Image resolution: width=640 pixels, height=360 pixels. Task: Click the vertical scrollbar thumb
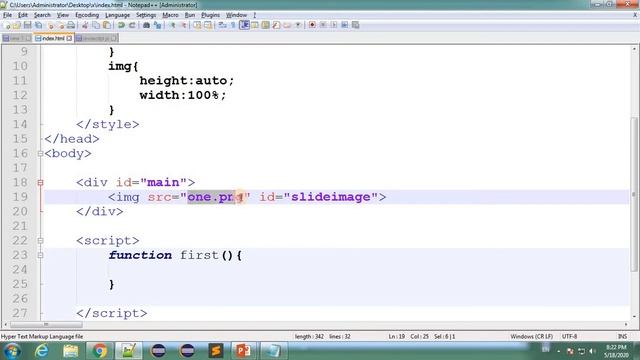point(634,194)
